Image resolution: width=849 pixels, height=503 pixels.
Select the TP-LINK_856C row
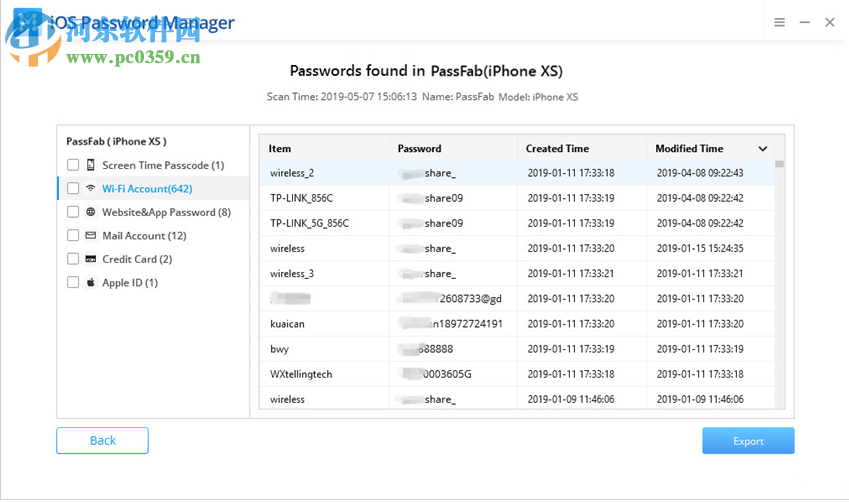point(517,198)
